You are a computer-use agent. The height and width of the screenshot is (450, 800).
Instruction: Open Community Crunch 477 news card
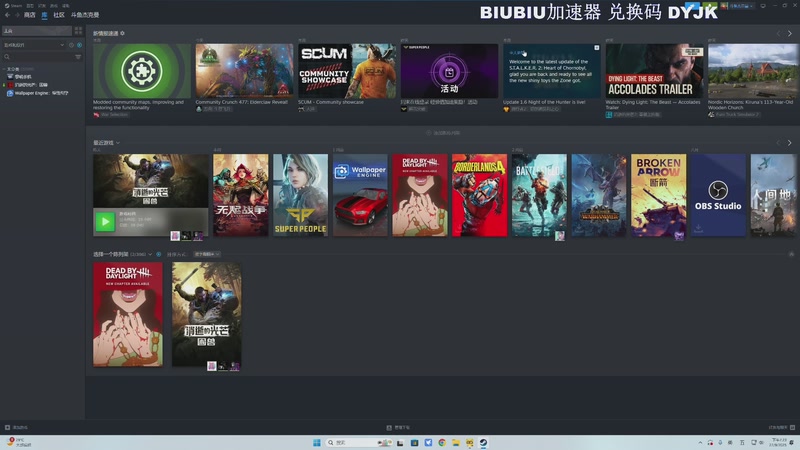click(244, 71)
